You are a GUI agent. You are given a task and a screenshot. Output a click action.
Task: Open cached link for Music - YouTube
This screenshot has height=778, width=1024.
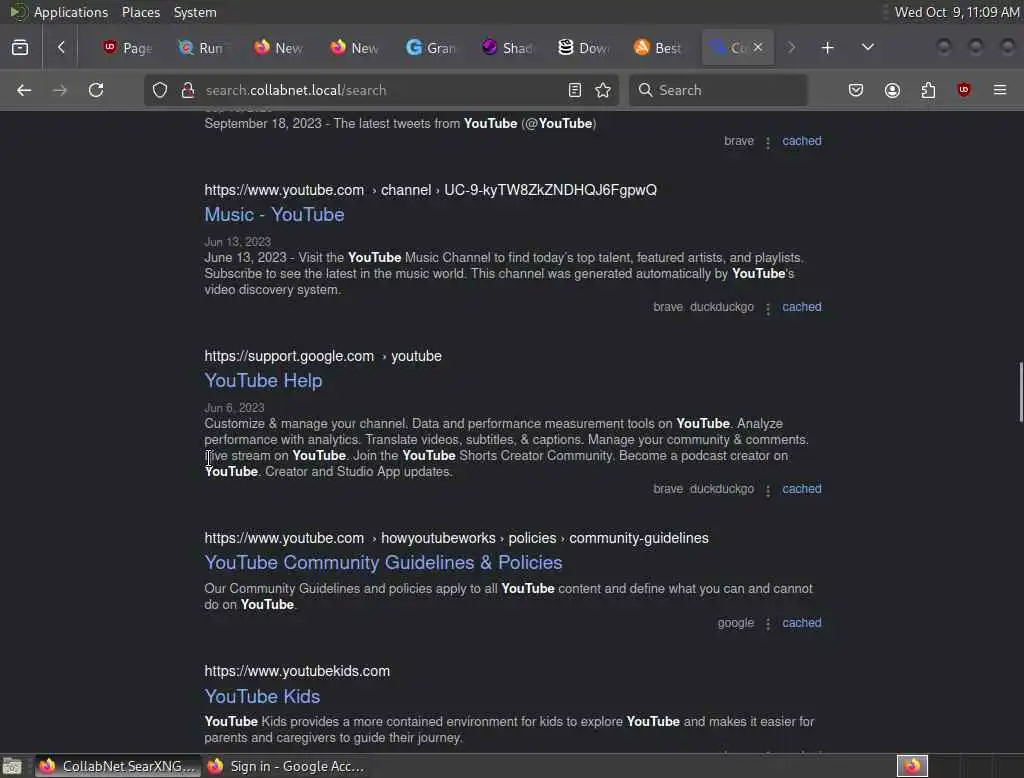[x=802, y=307]
